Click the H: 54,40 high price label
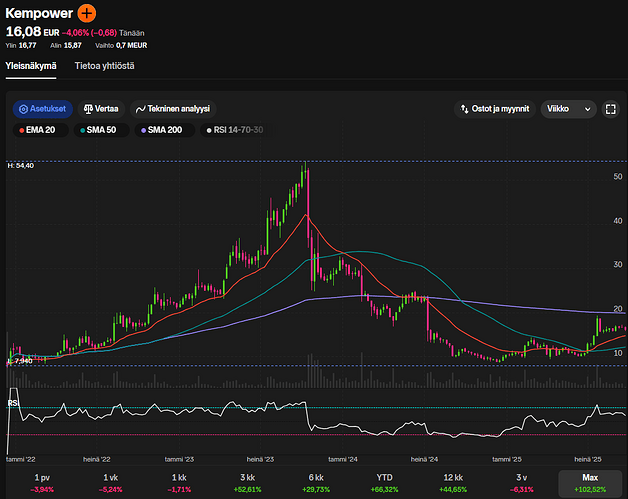Screen dimensions: 628x499 click(x=21, y=165)
